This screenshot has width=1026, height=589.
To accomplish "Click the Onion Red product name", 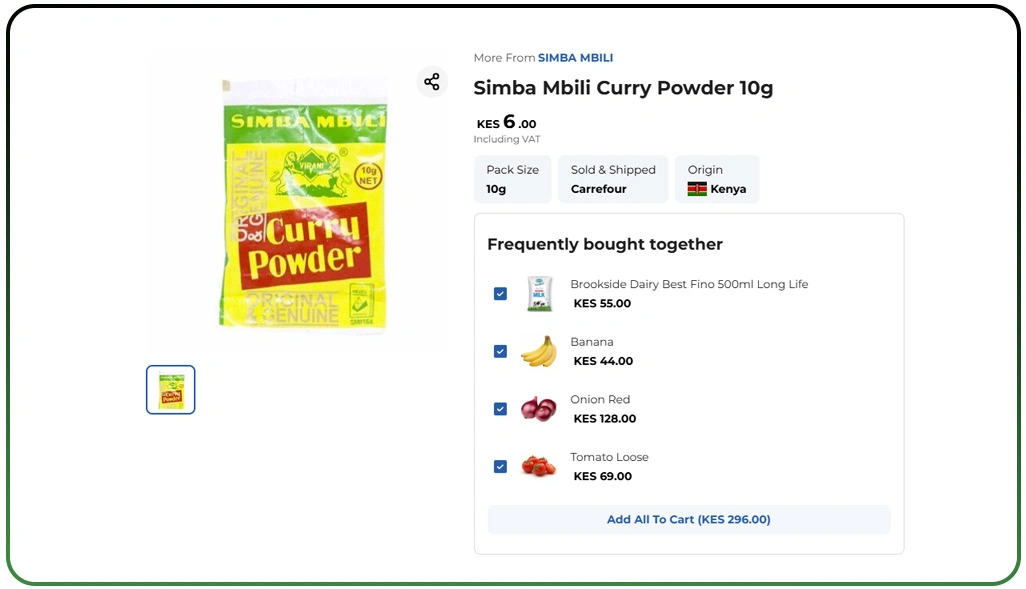I will pos(600,399).
